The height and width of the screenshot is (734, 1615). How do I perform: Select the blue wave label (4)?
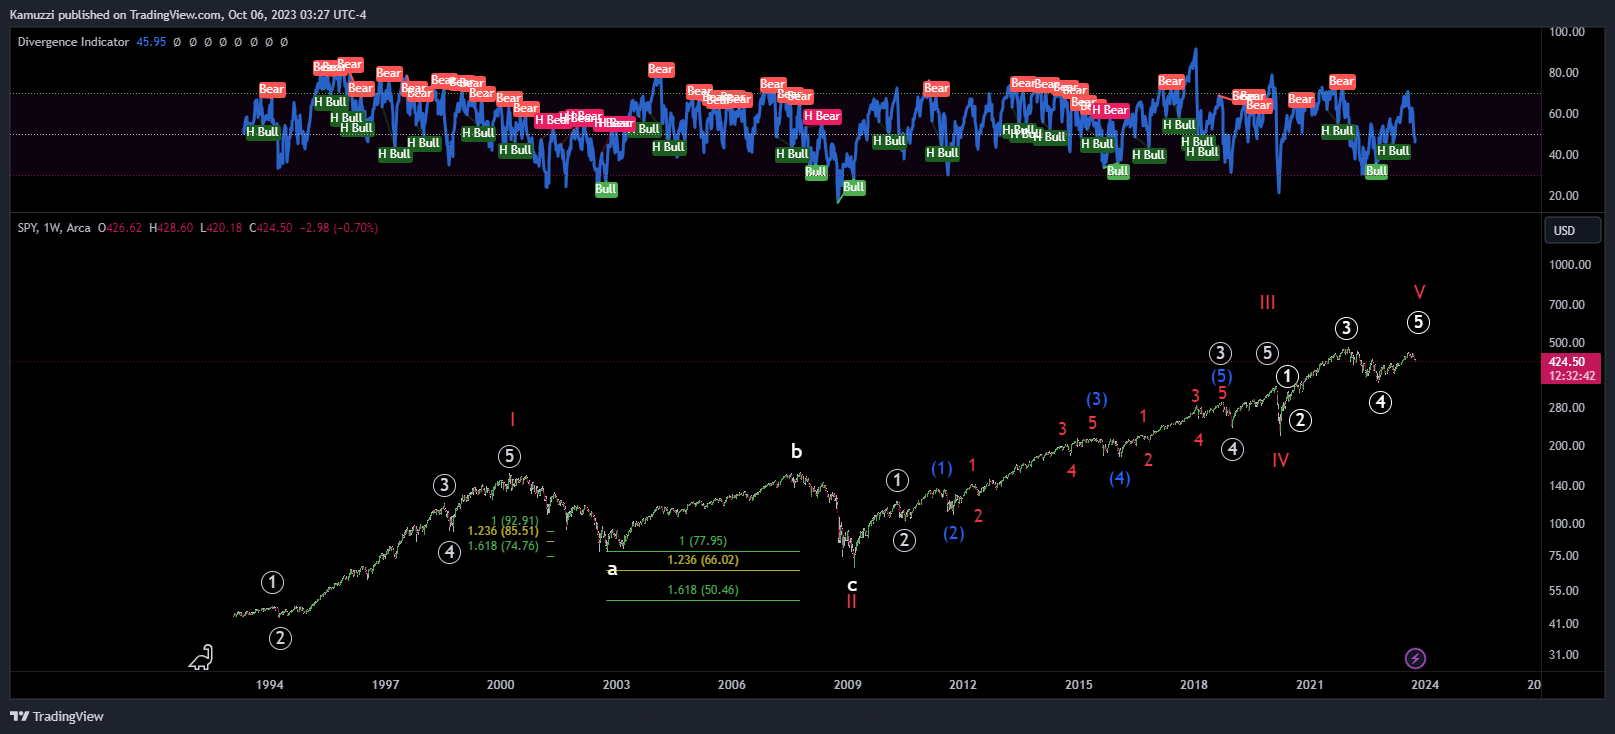coord(1120,478)
